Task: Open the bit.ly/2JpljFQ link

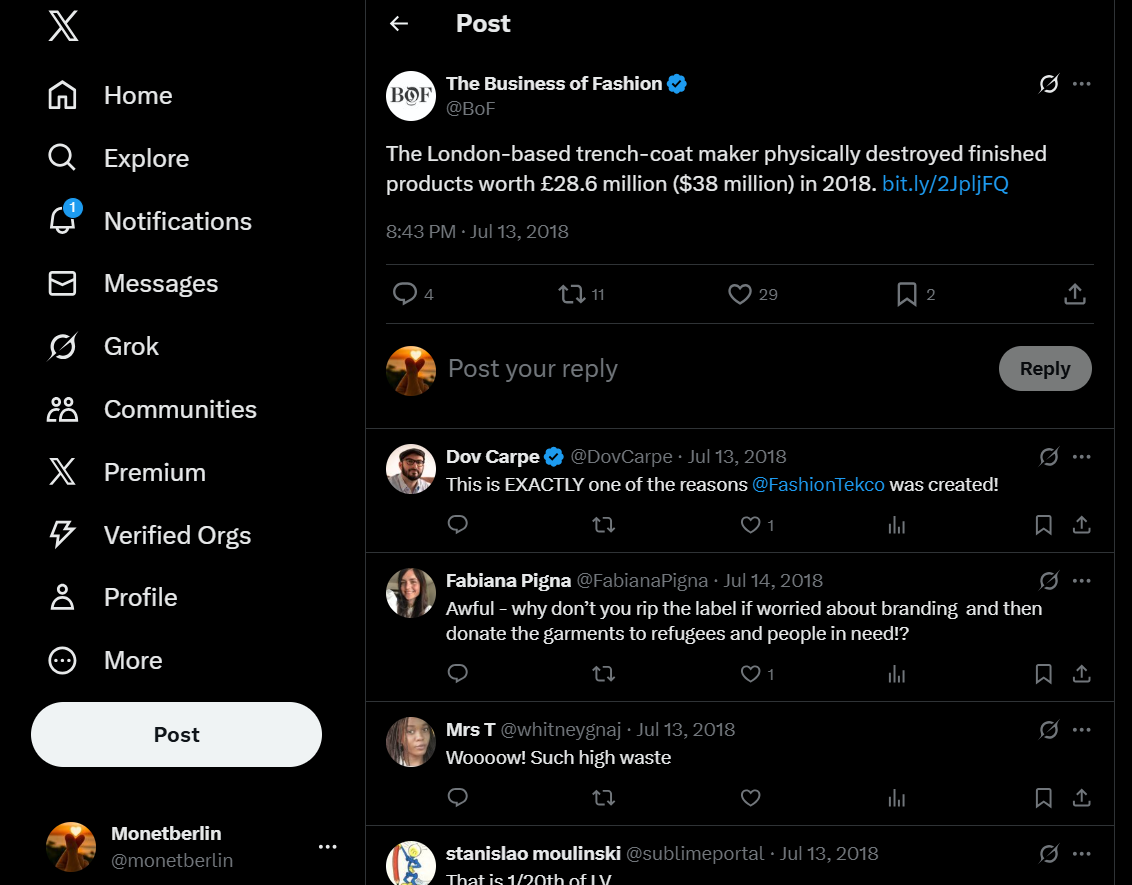Action: [x=945, y=184]
